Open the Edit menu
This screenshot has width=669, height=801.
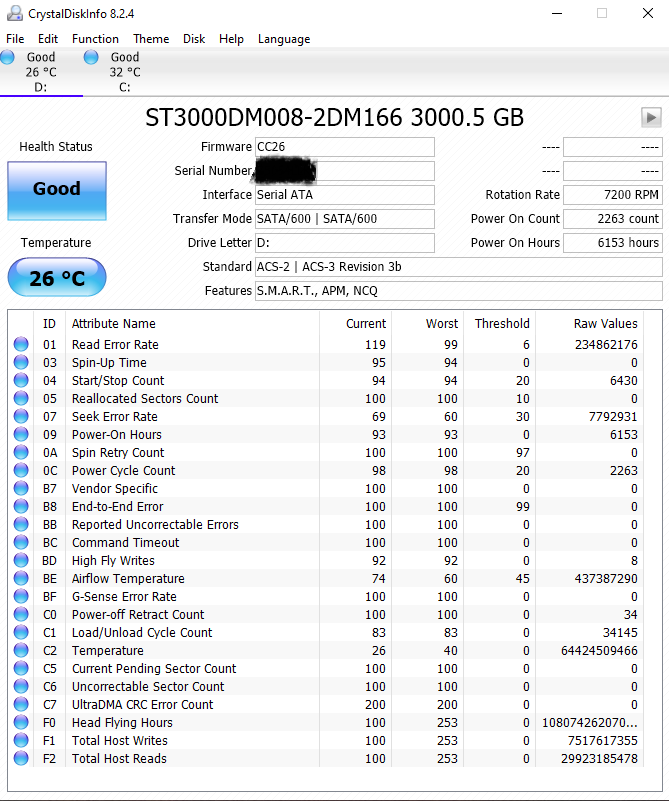(47, 39)
